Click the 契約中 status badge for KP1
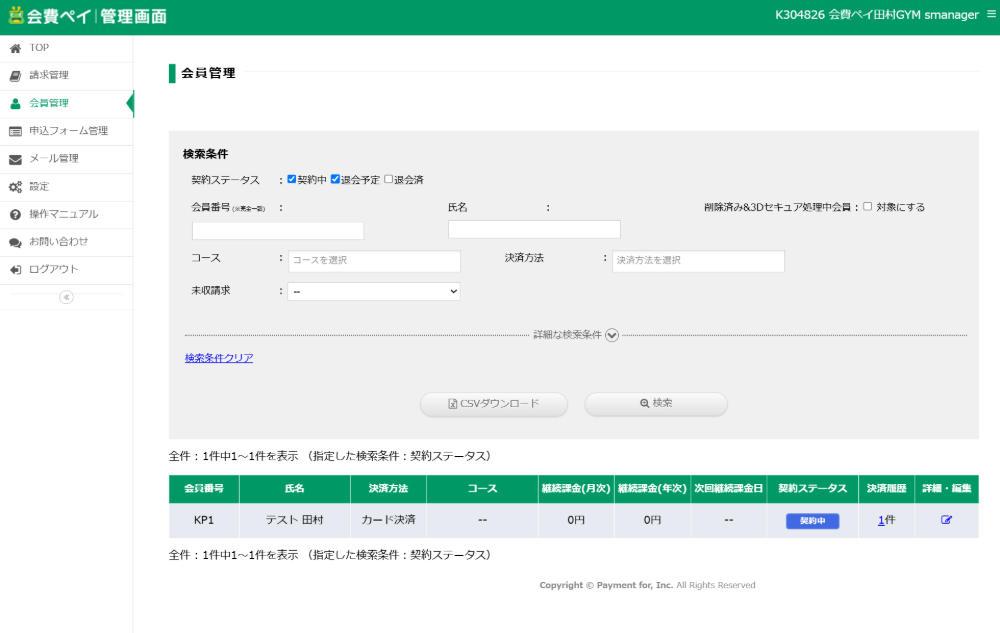 [812, 521]
